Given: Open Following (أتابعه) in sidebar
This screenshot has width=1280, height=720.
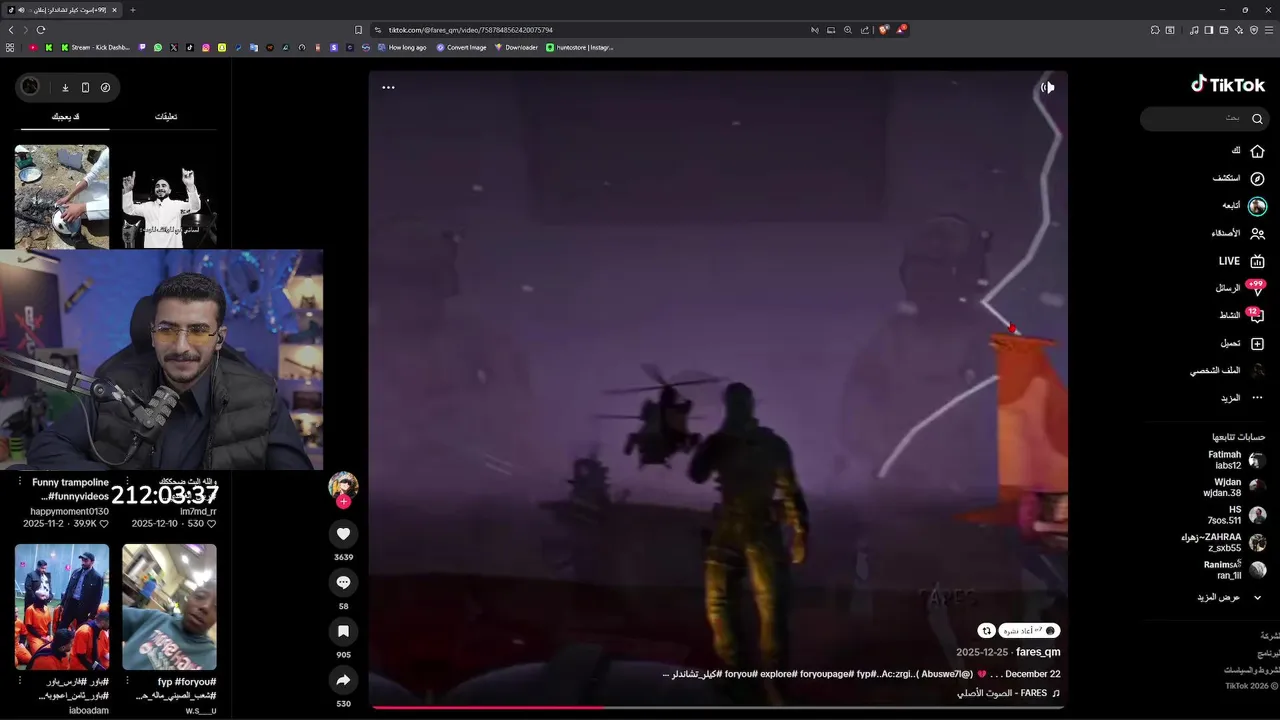Looking at the screenshot, I should (1245, 206).
